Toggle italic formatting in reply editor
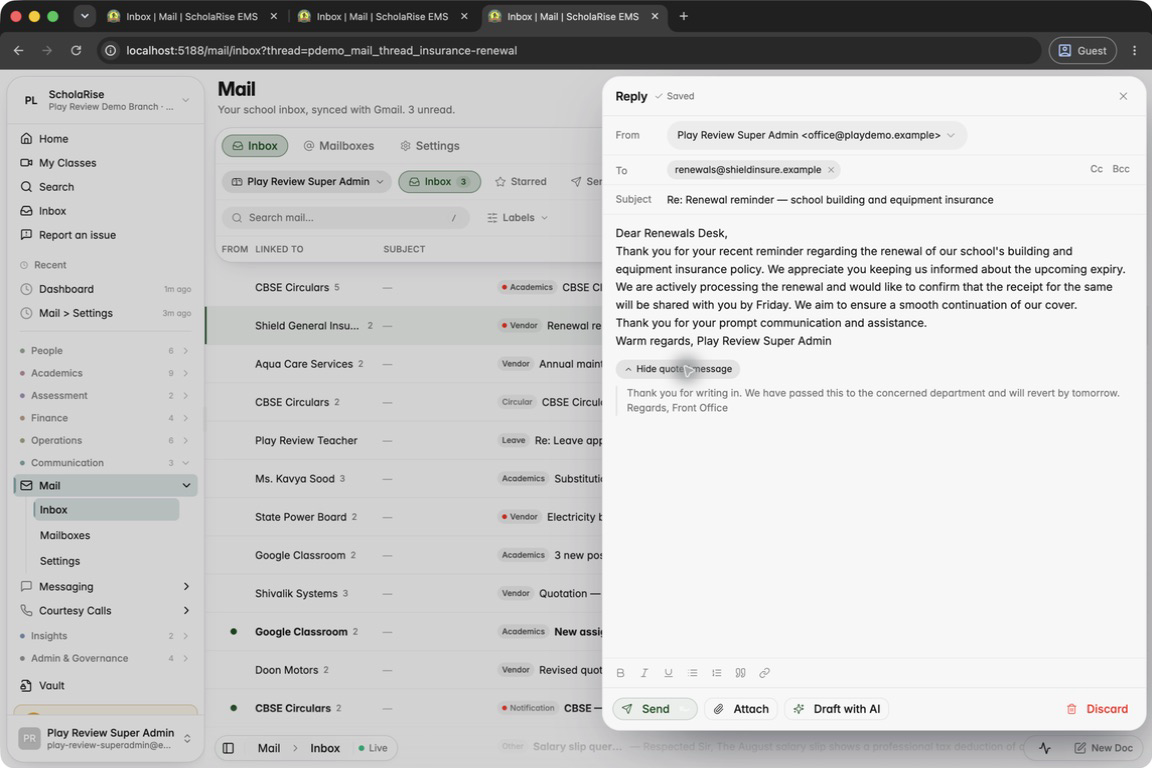 click(644, 672)
